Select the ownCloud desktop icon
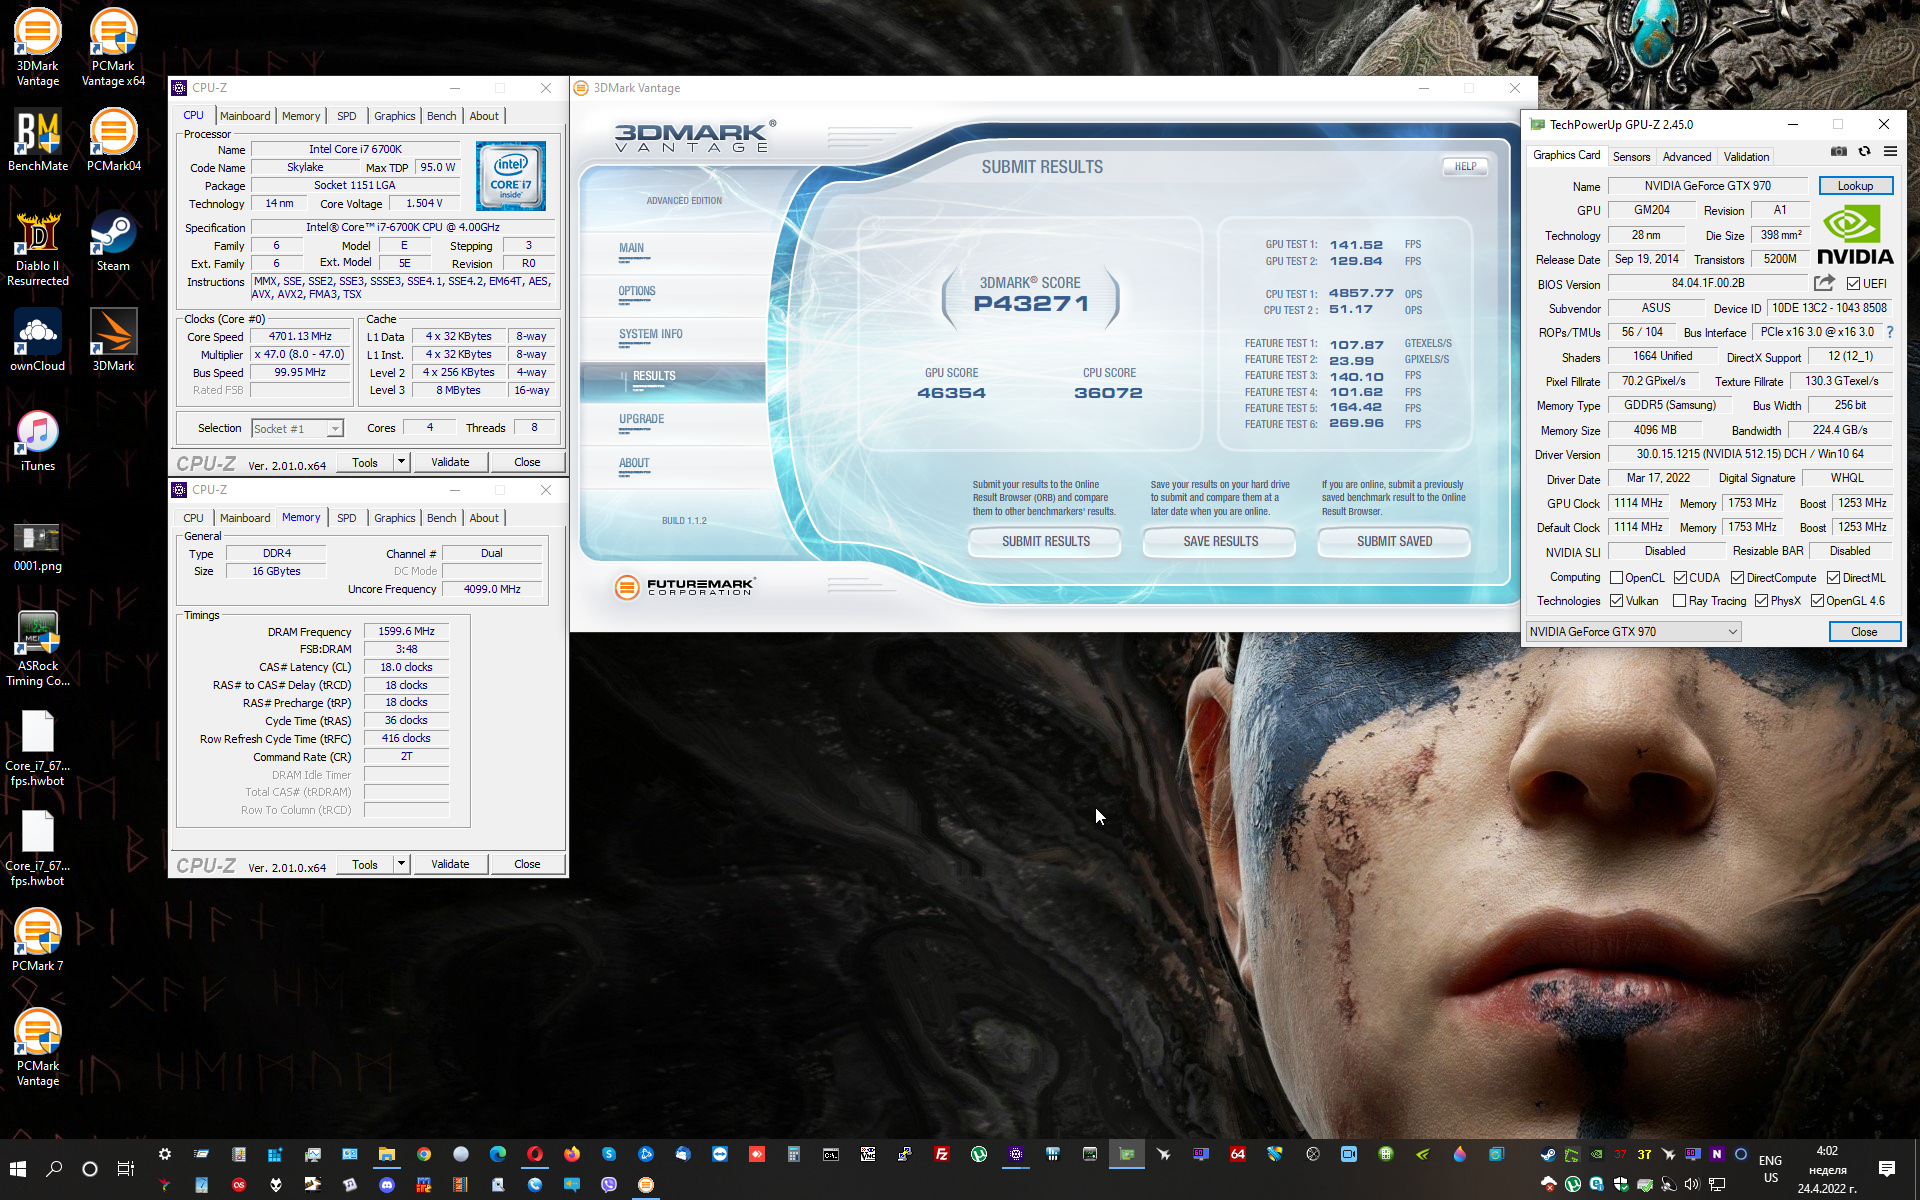Viewport: 1920px width, 1200px height. 38,341
